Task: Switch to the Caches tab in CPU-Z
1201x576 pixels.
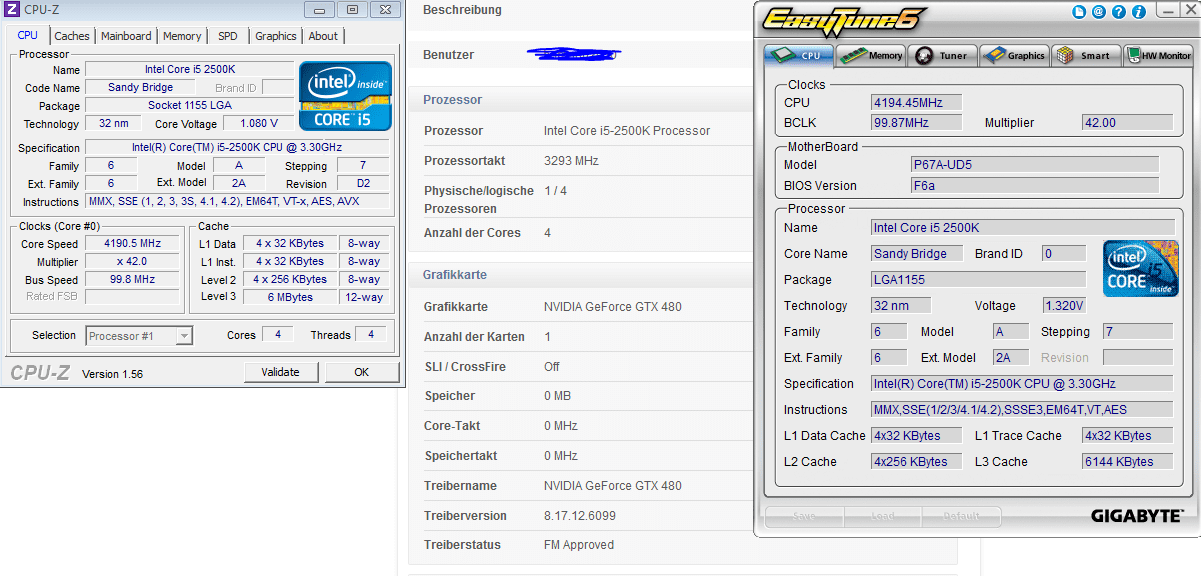Action: (71, 36)
